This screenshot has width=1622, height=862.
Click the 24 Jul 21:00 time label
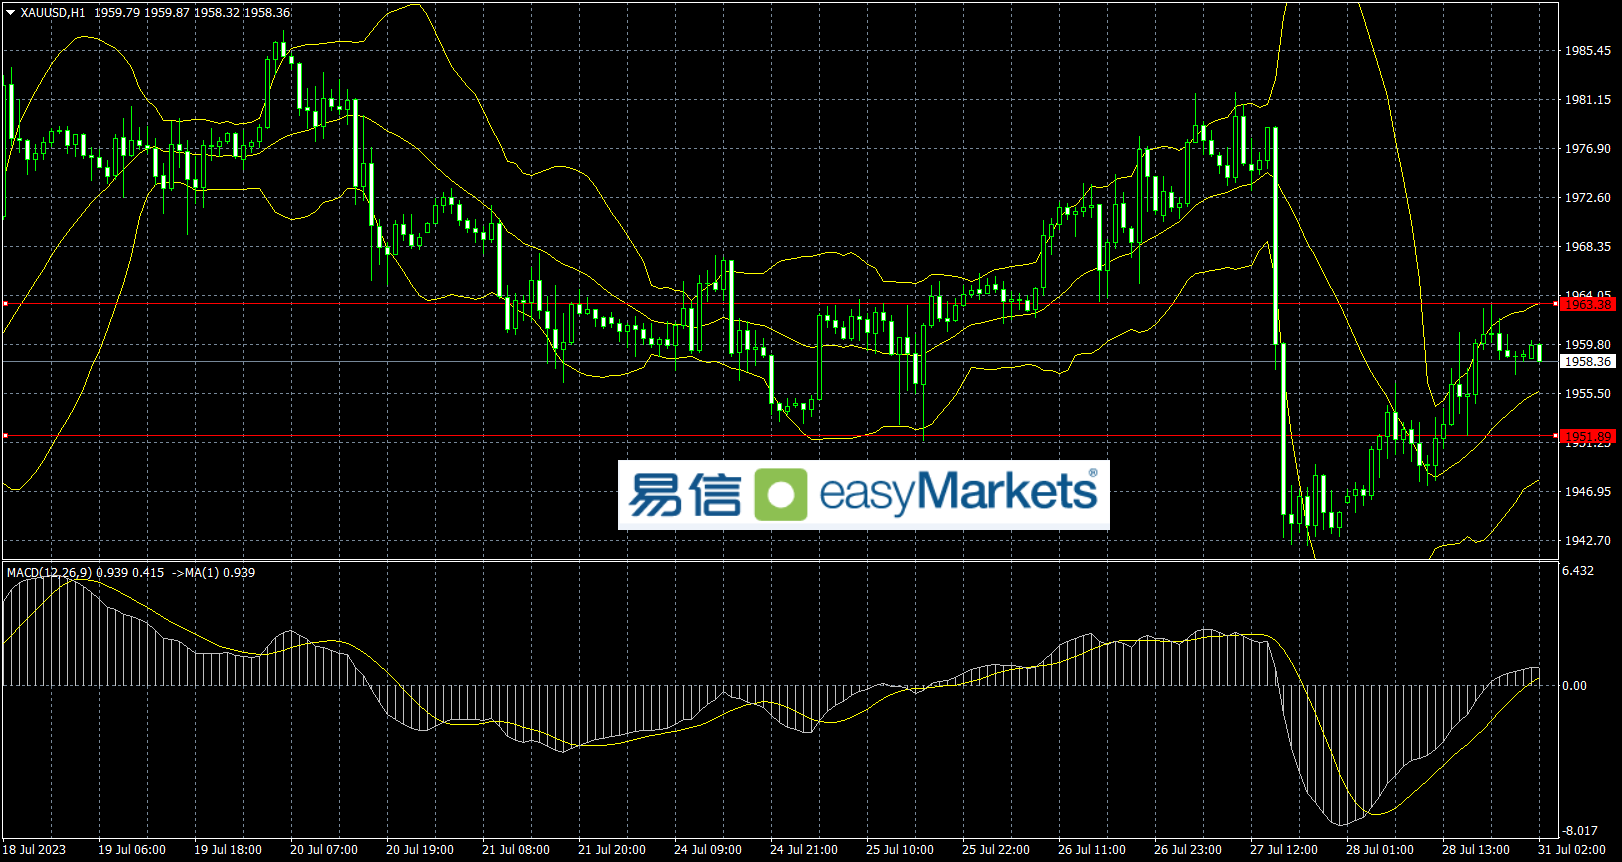point(804,850)
